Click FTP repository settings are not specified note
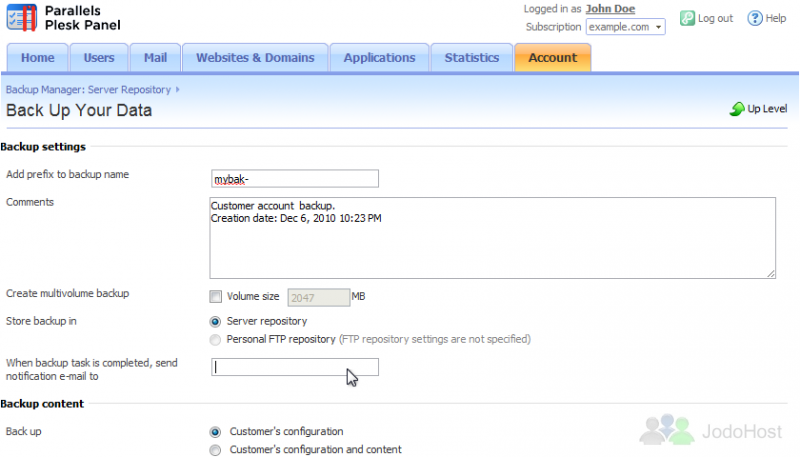 pos(435,339)
